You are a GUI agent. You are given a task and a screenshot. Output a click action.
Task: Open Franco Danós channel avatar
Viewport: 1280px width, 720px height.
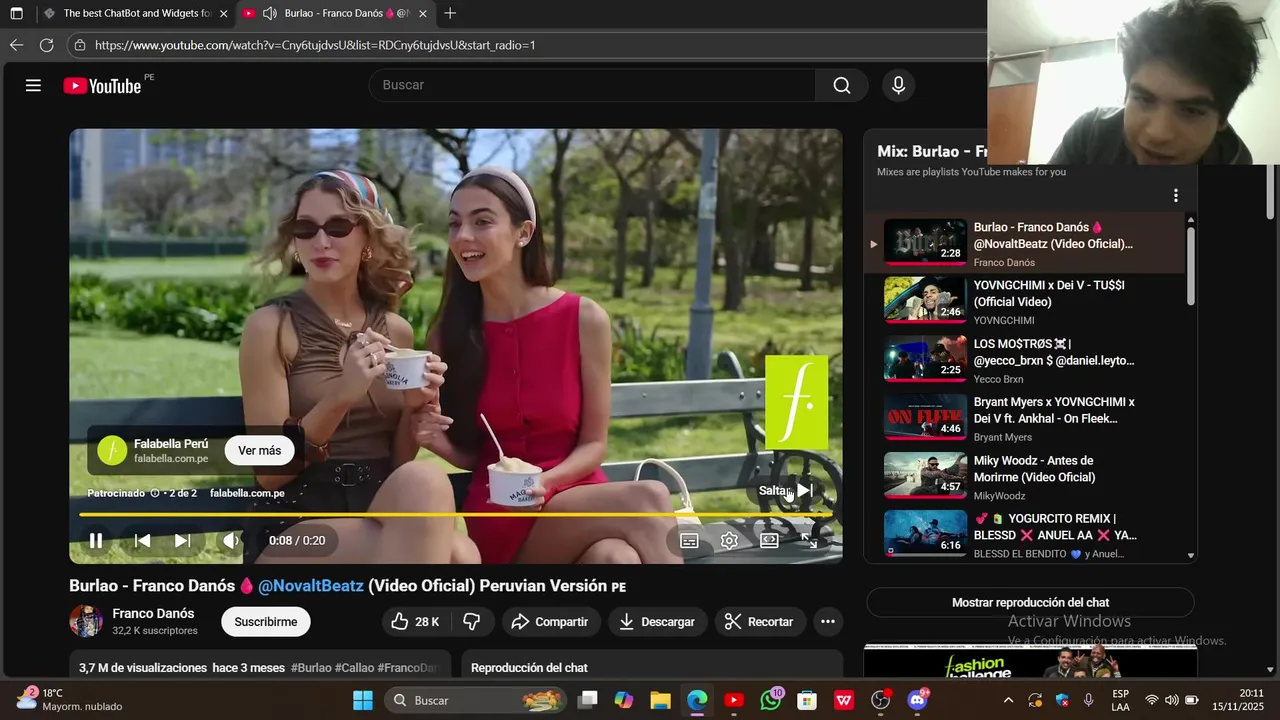[x=86, y=621]
